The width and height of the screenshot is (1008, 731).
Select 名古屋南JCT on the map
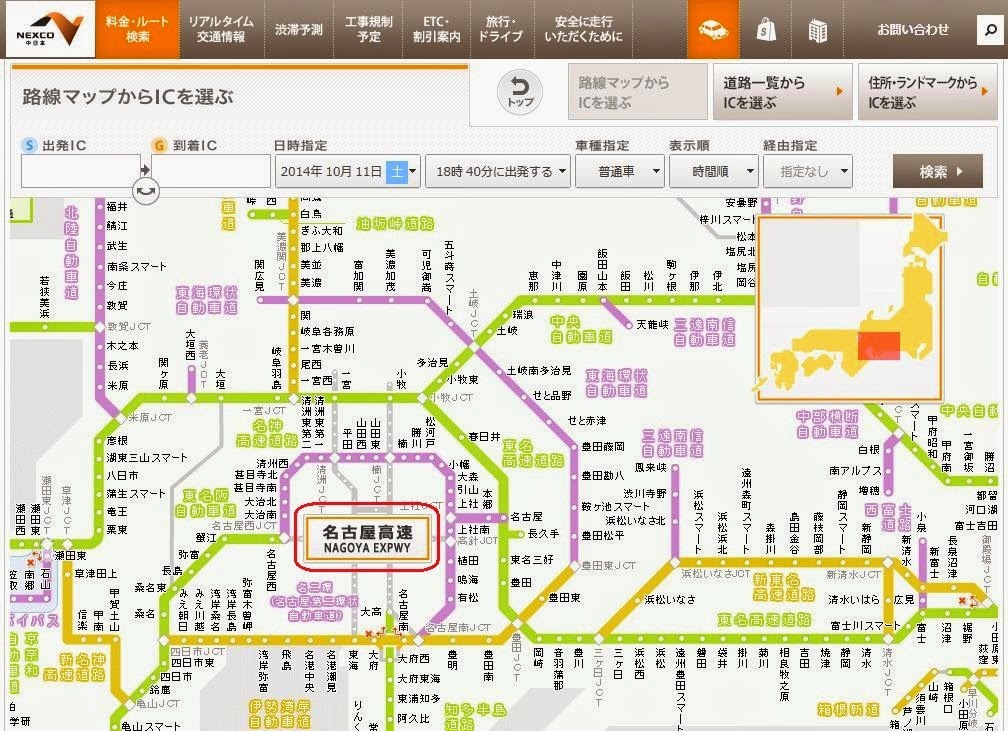pos(458,627)
